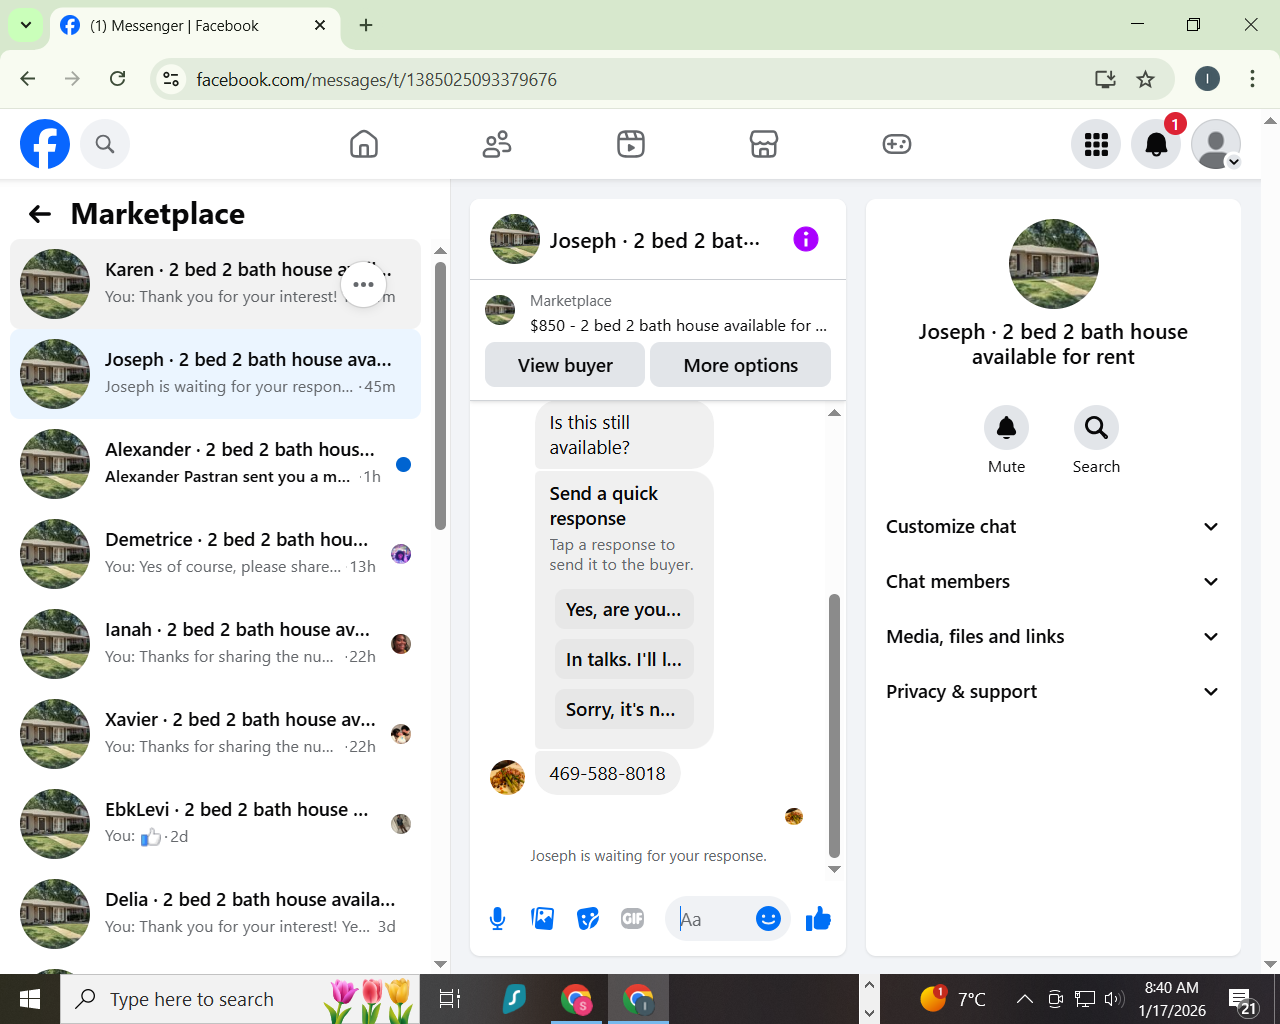1280x1024 pixels.
Task: Show hidden system tray icons
Action: 1025,999
